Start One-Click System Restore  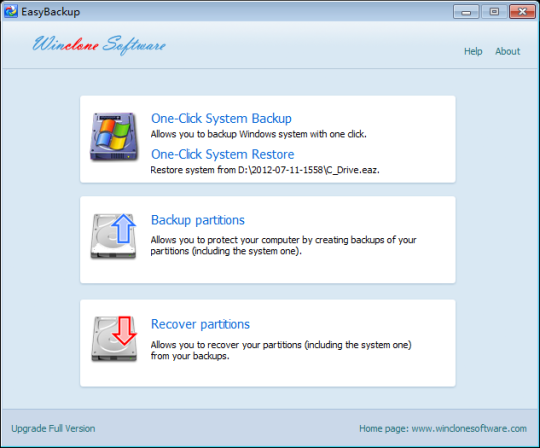(222, 154)
